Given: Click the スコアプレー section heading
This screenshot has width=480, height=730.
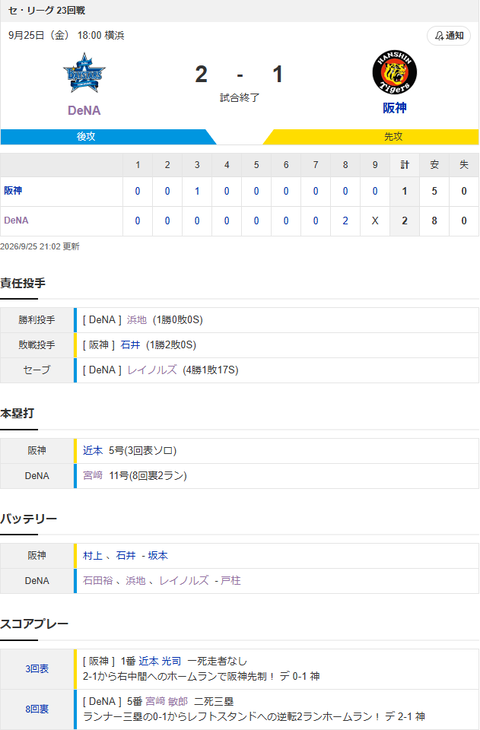Looking at the screenshot, I should pyautogui.click(x=34, y=624).
